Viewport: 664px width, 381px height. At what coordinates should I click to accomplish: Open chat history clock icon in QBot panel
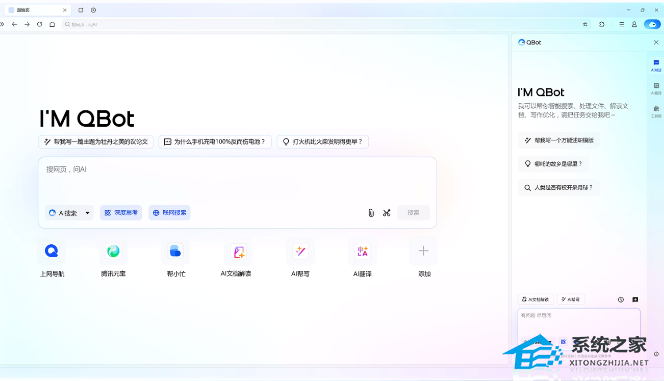(621, 299)
